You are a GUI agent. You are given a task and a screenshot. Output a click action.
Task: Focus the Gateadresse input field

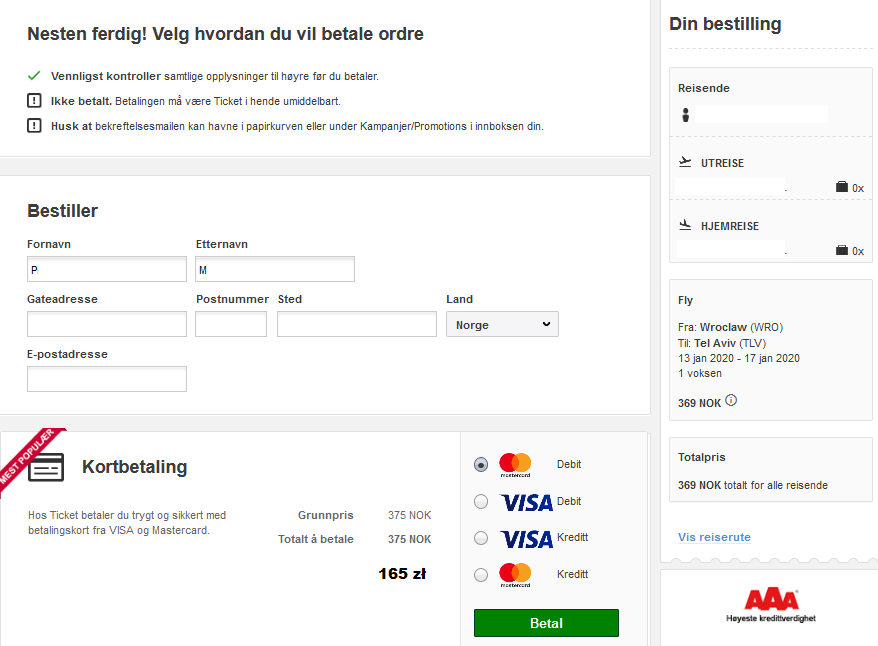pos(107,324)
